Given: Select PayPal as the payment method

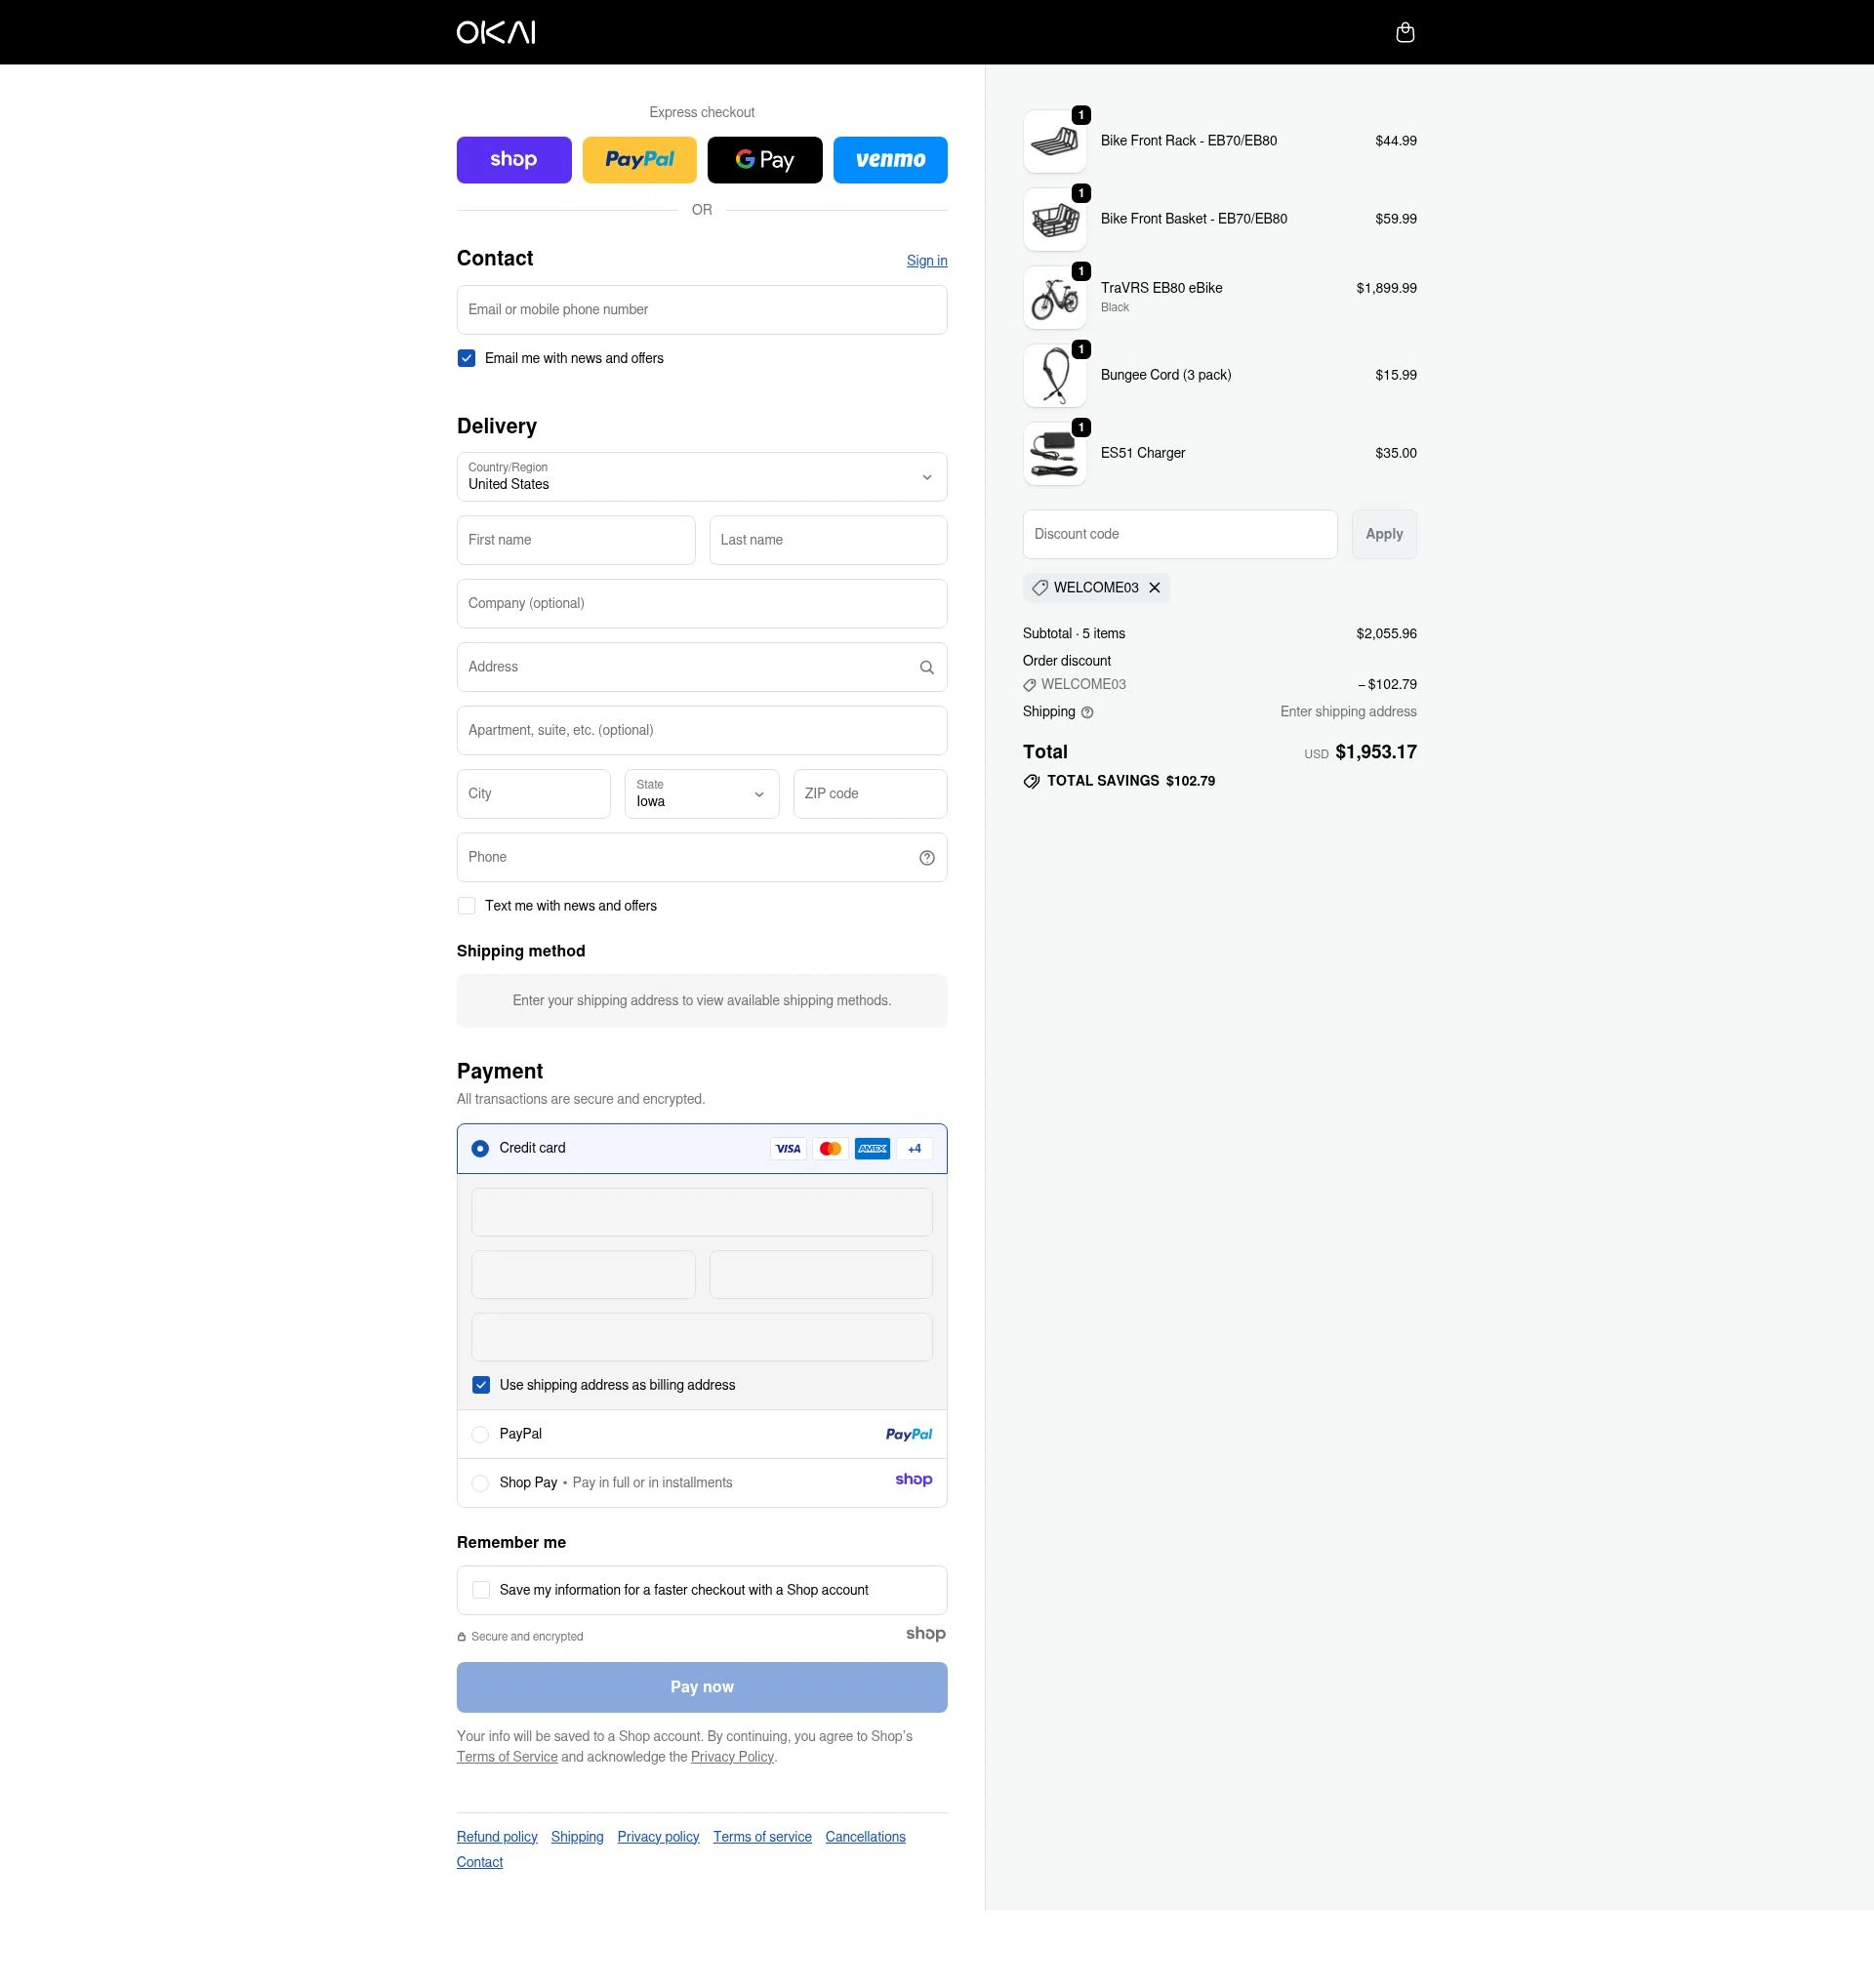Looking at the screenshot, I should (x=480, y=1434).
